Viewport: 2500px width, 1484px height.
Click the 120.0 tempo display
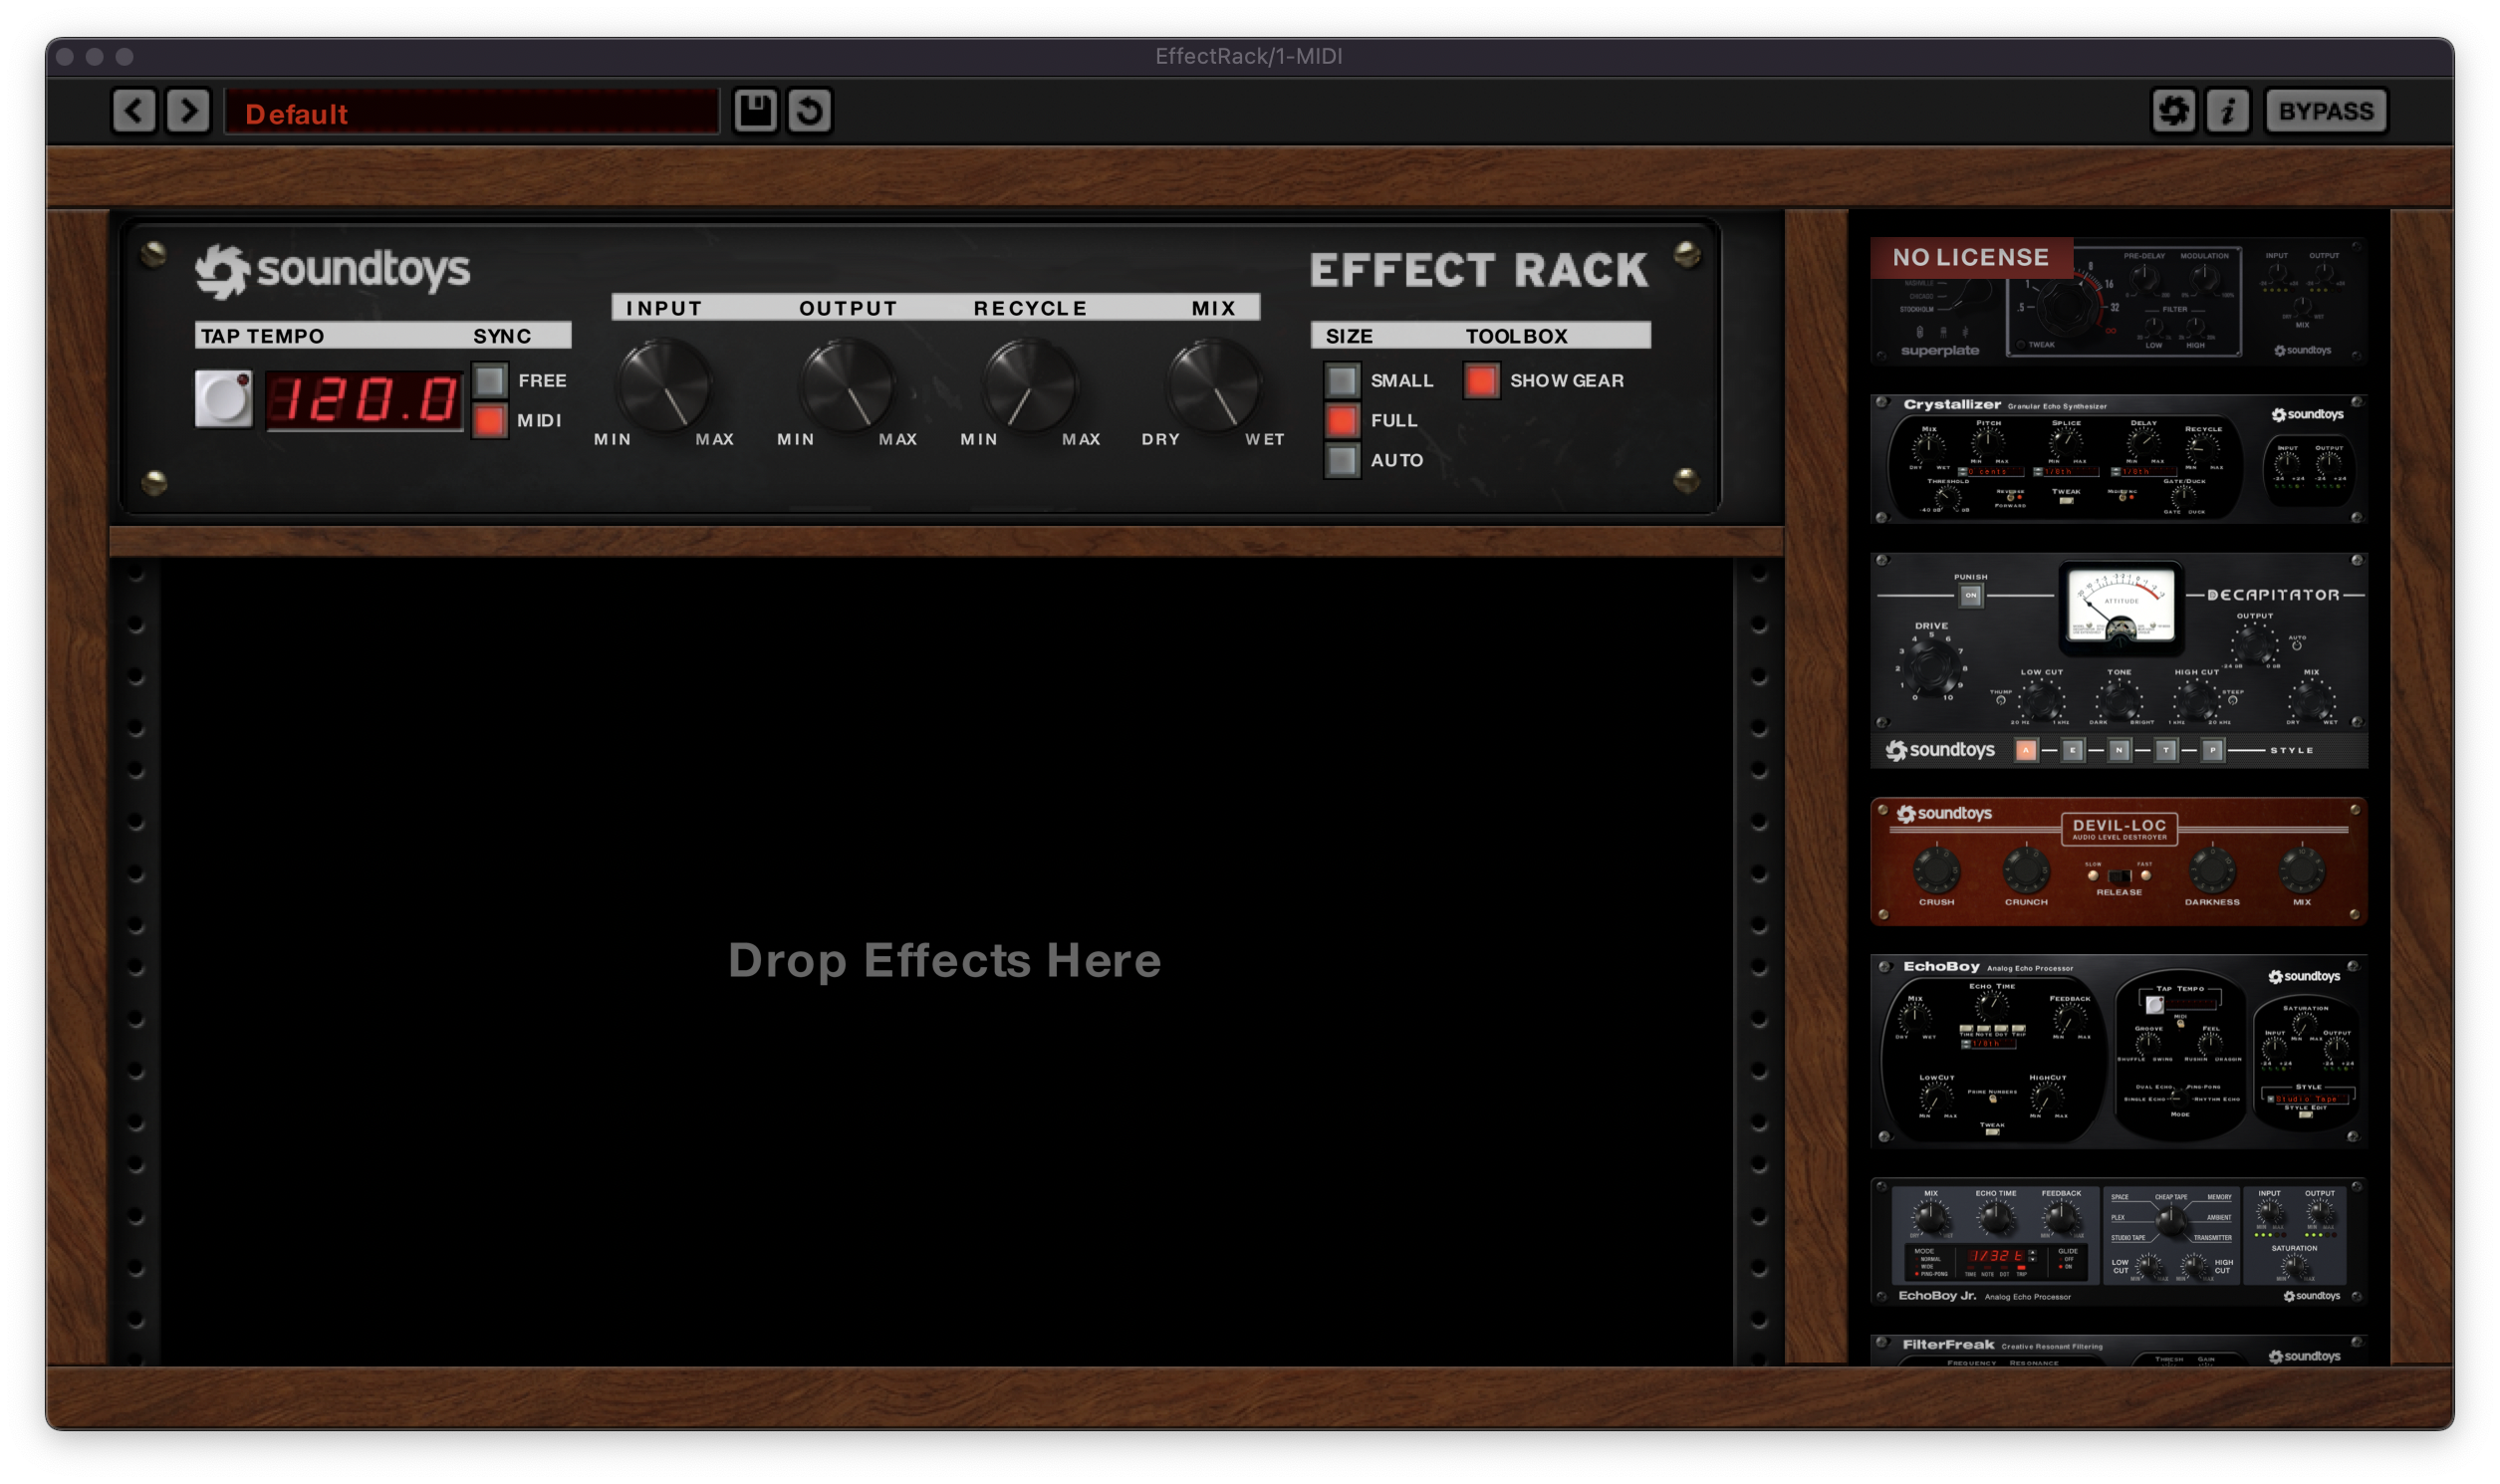point(364,400)
